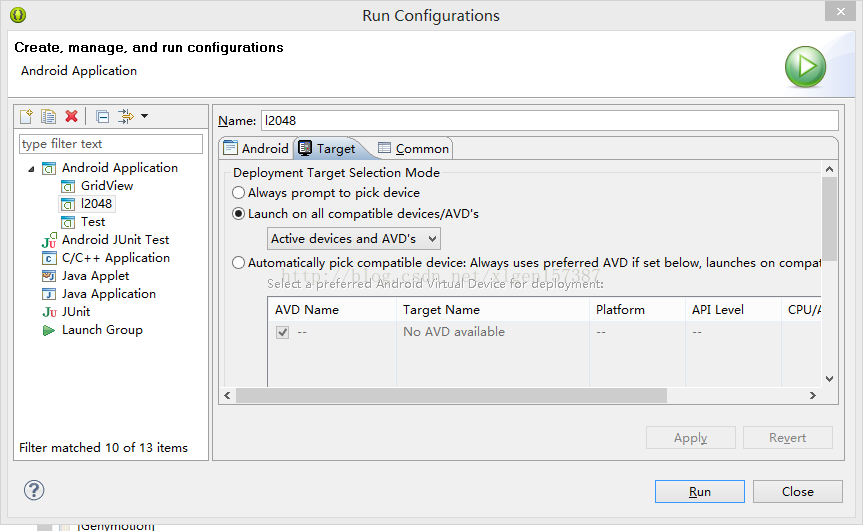The image size is (863, 531).
Task: Select Always prompt to pick device
Action: coord(238,193)
